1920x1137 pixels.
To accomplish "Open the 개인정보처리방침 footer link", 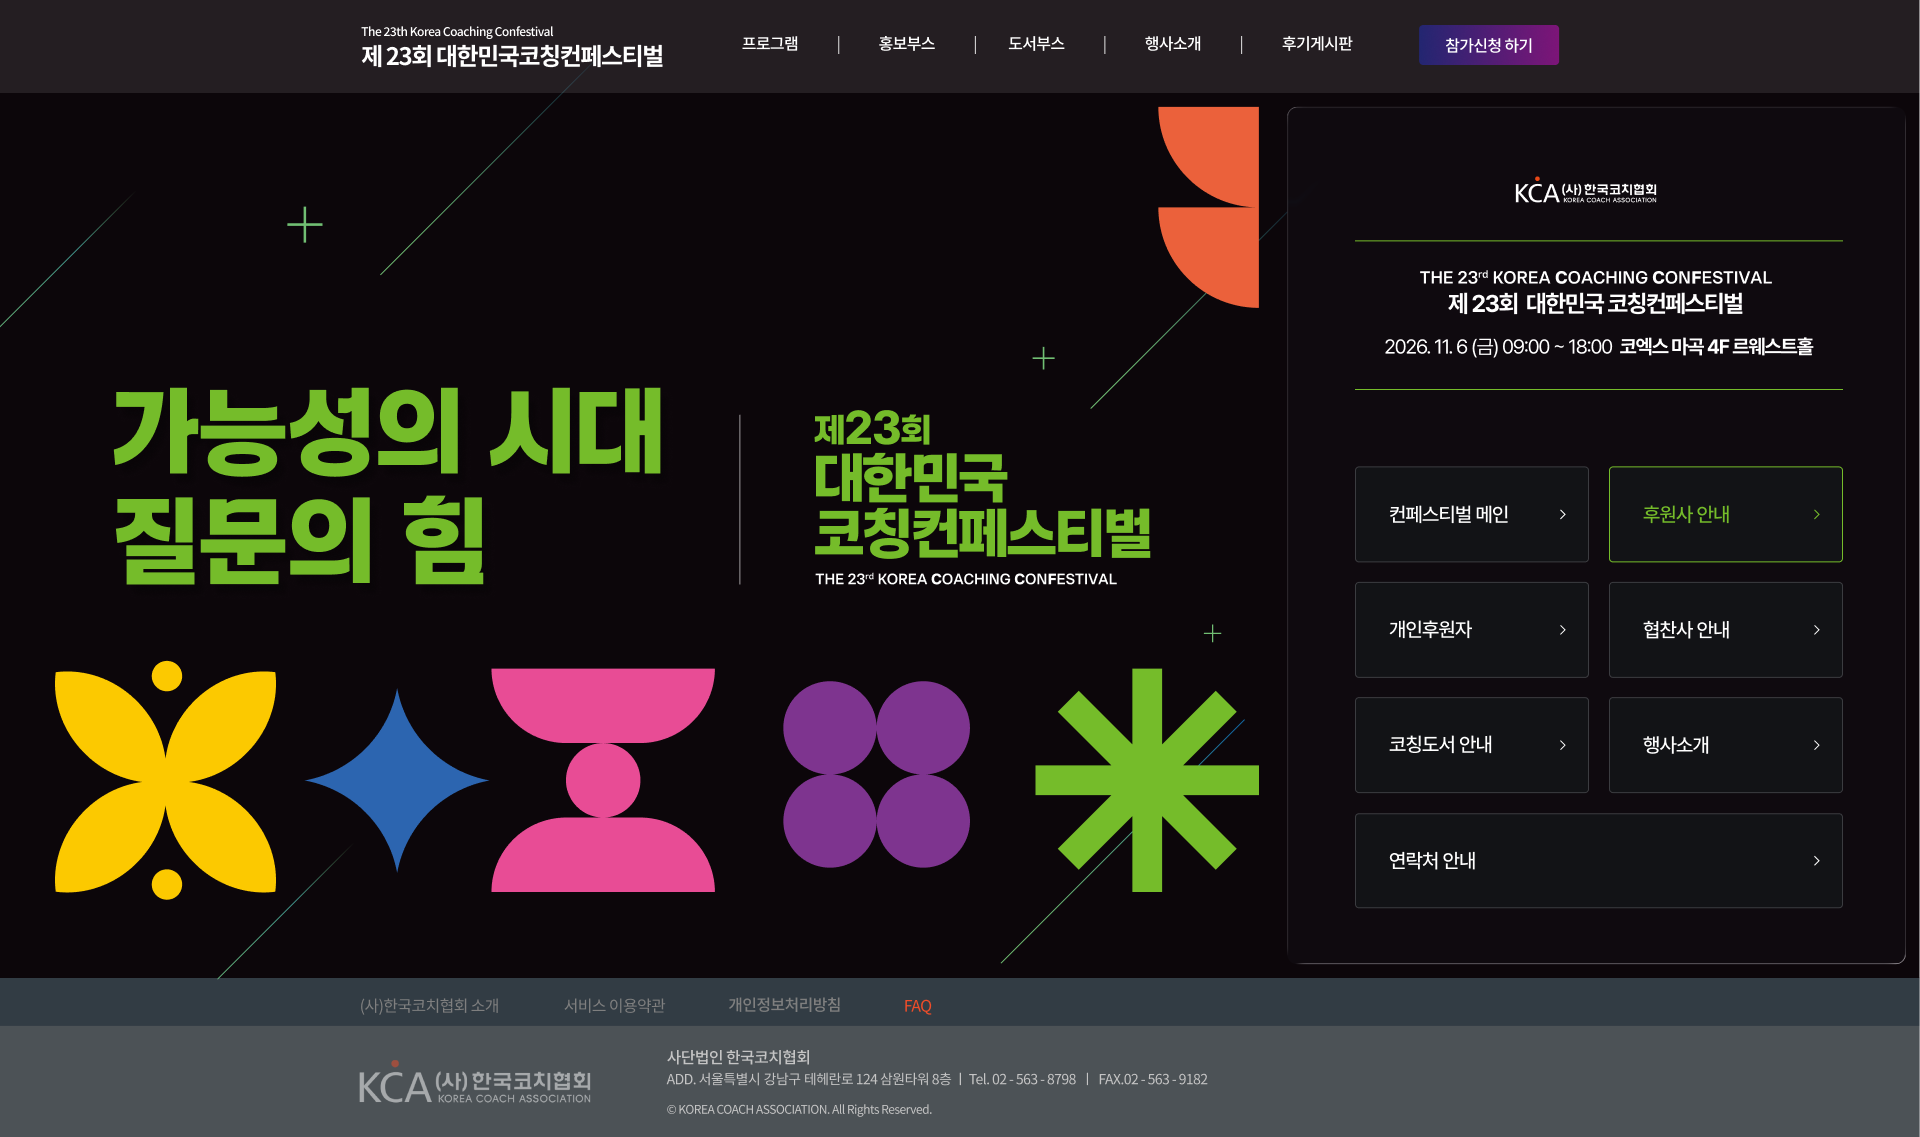I will click(784, 1005).
